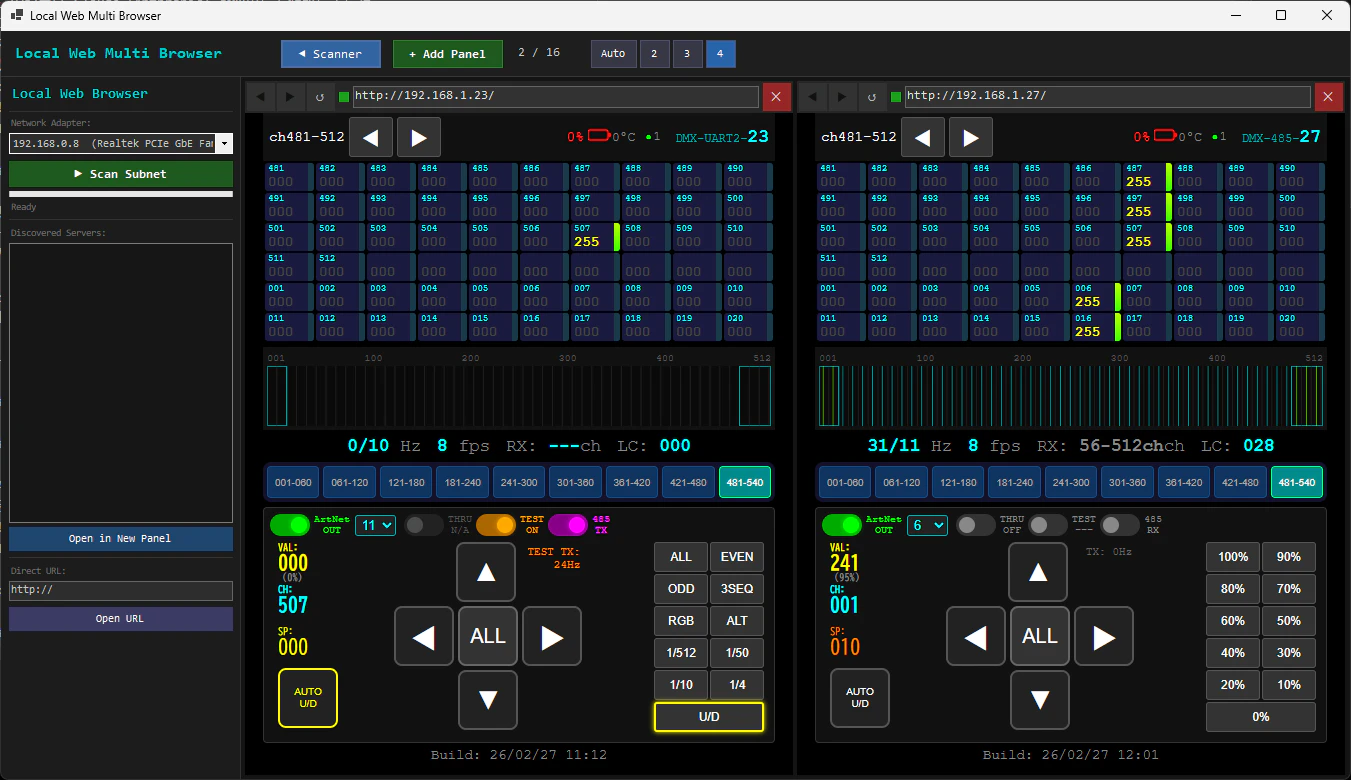
Task: Go back in the 192.168.1.23 panel
Action: pos(261,97)
